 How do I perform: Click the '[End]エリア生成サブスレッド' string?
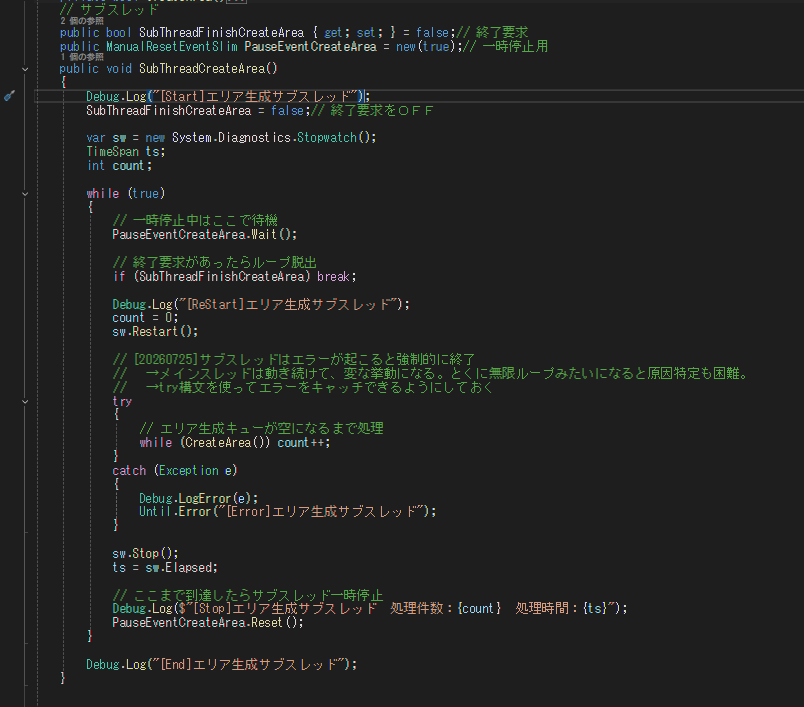coord(248,665)
